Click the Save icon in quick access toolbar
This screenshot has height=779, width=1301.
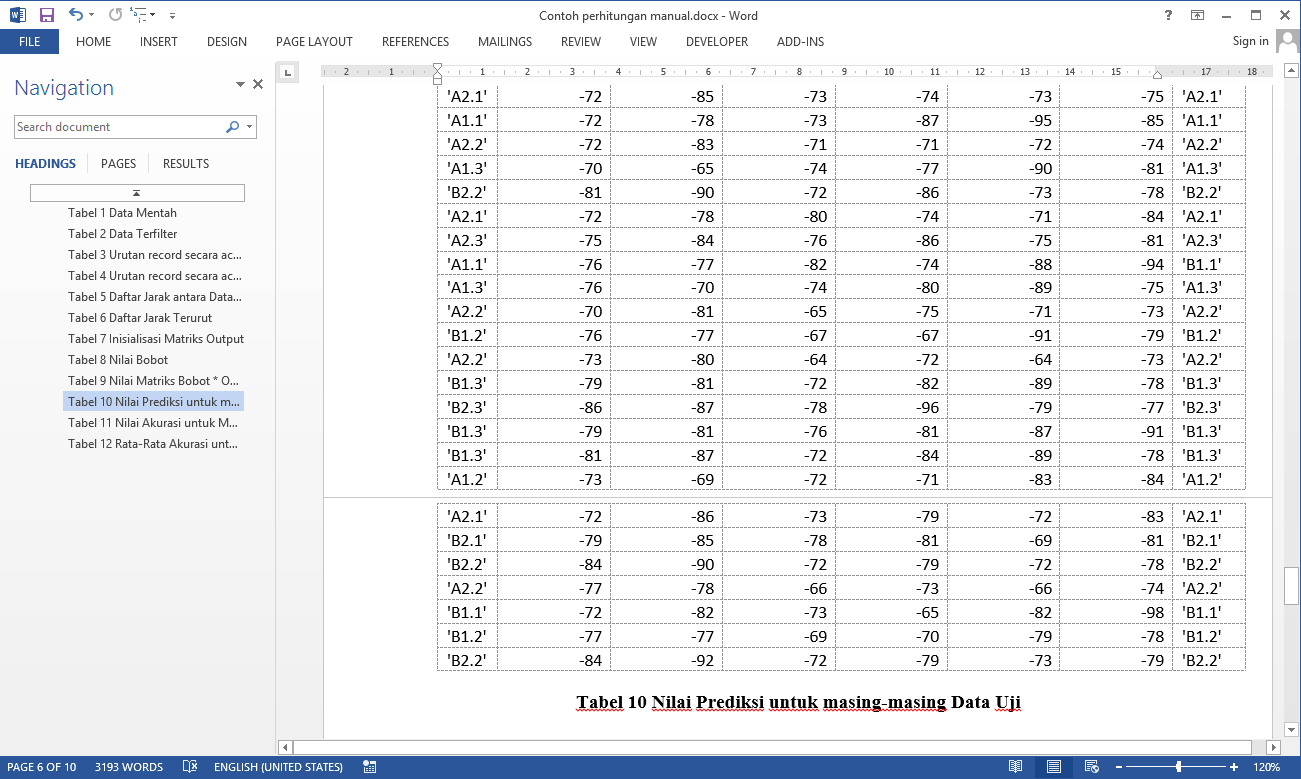(x=47, y=15)
